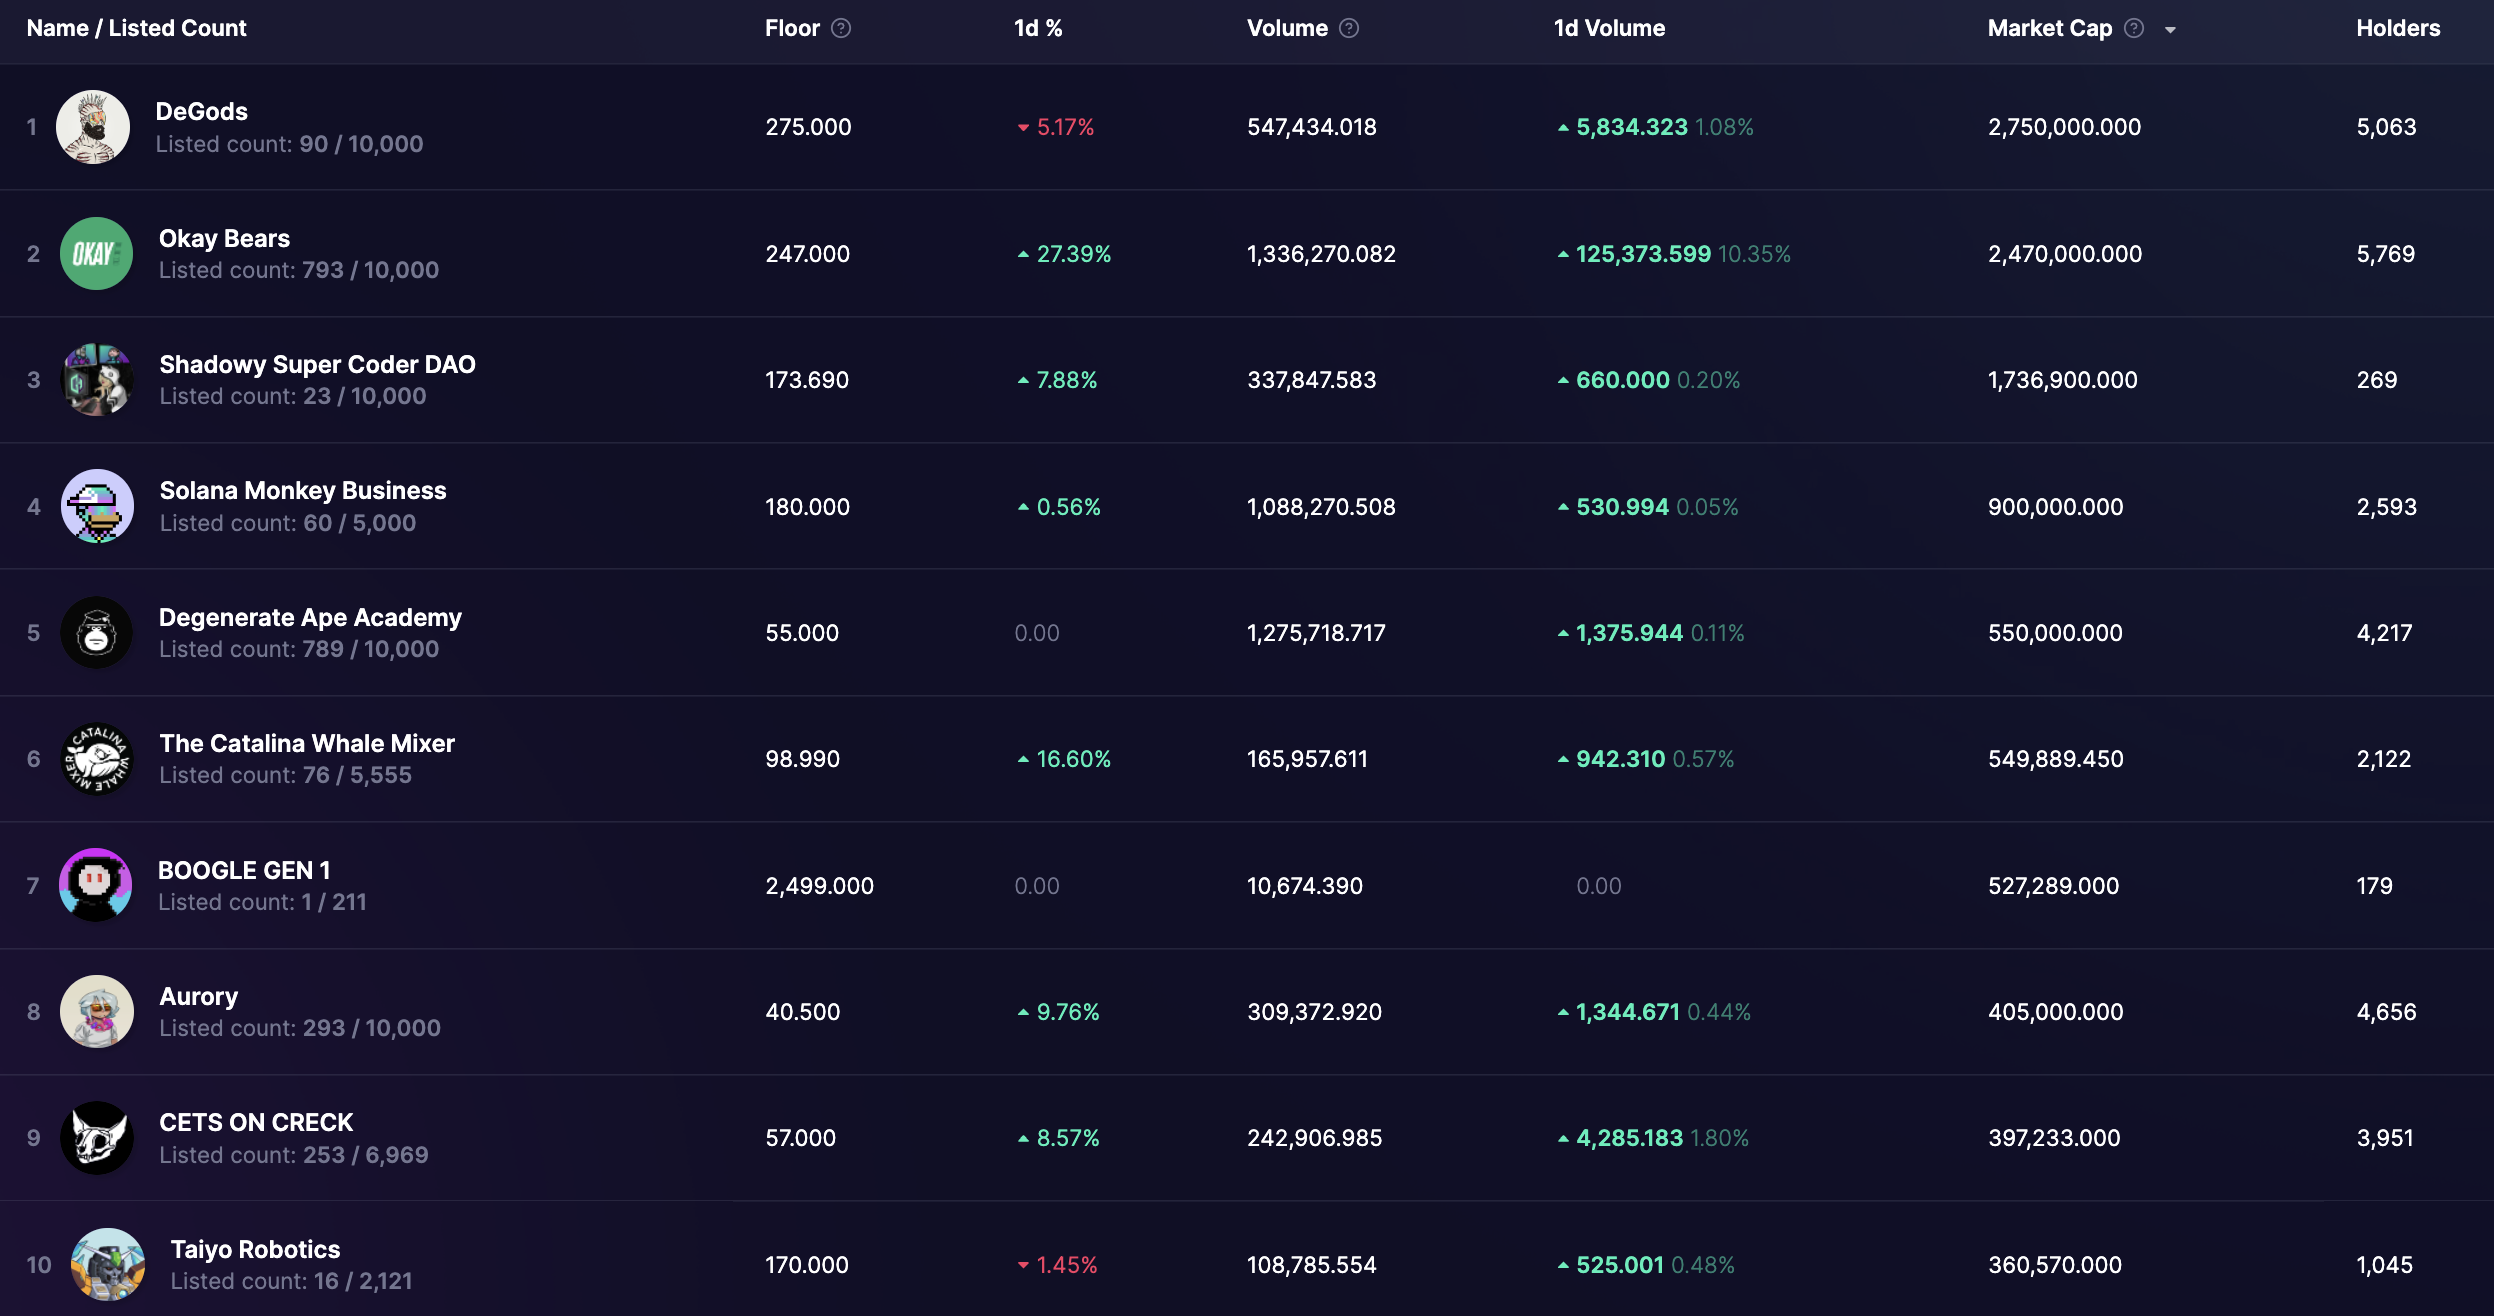Open the Taiyo Robotics collection link
2494x1316 pixels.
[255, 1249]
